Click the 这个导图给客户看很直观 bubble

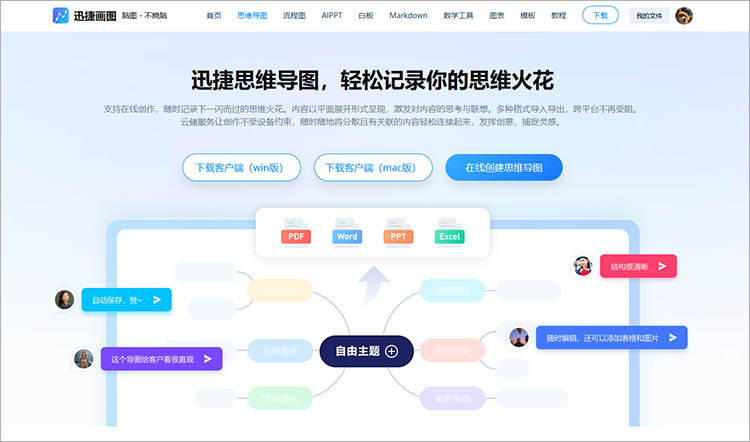tap(161, 358)
